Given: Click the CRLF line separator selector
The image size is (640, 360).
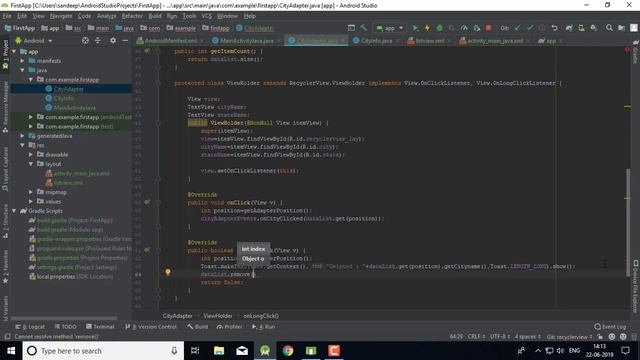Looking at the screenshot, I should [x=476, y=337].
